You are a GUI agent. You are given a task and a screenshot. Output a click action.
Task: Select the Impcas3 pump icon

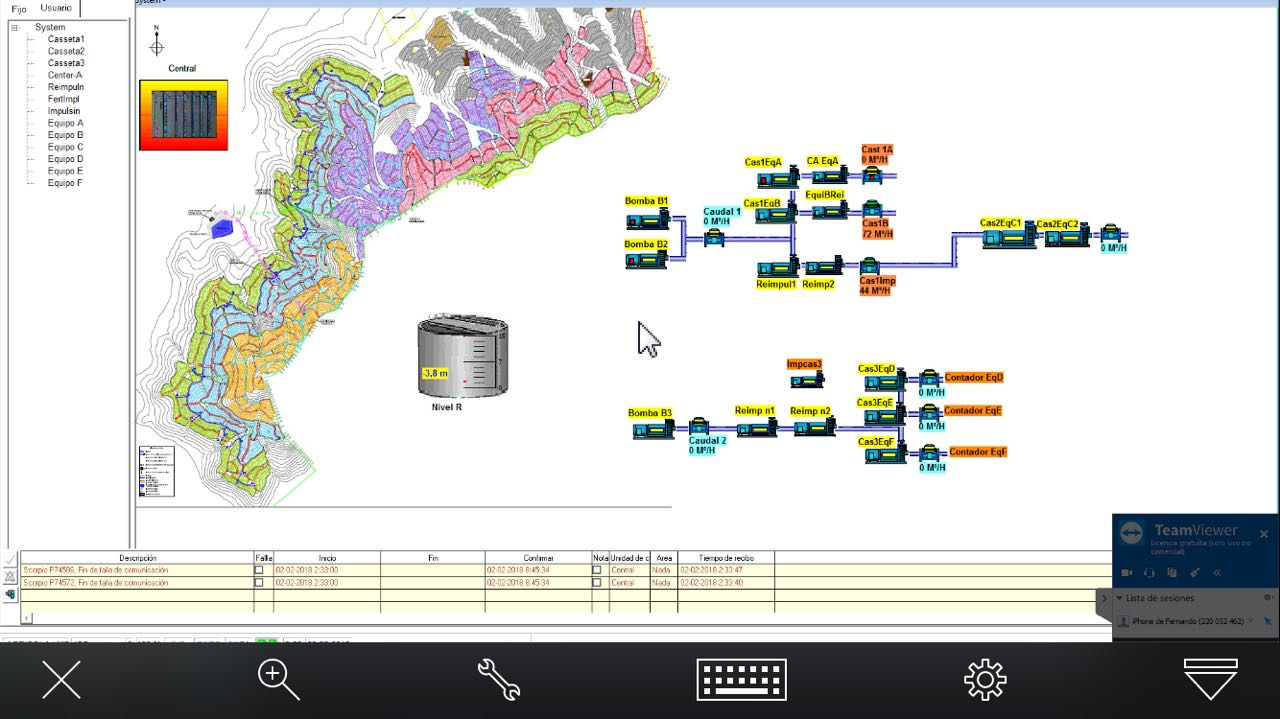point(806,381)
